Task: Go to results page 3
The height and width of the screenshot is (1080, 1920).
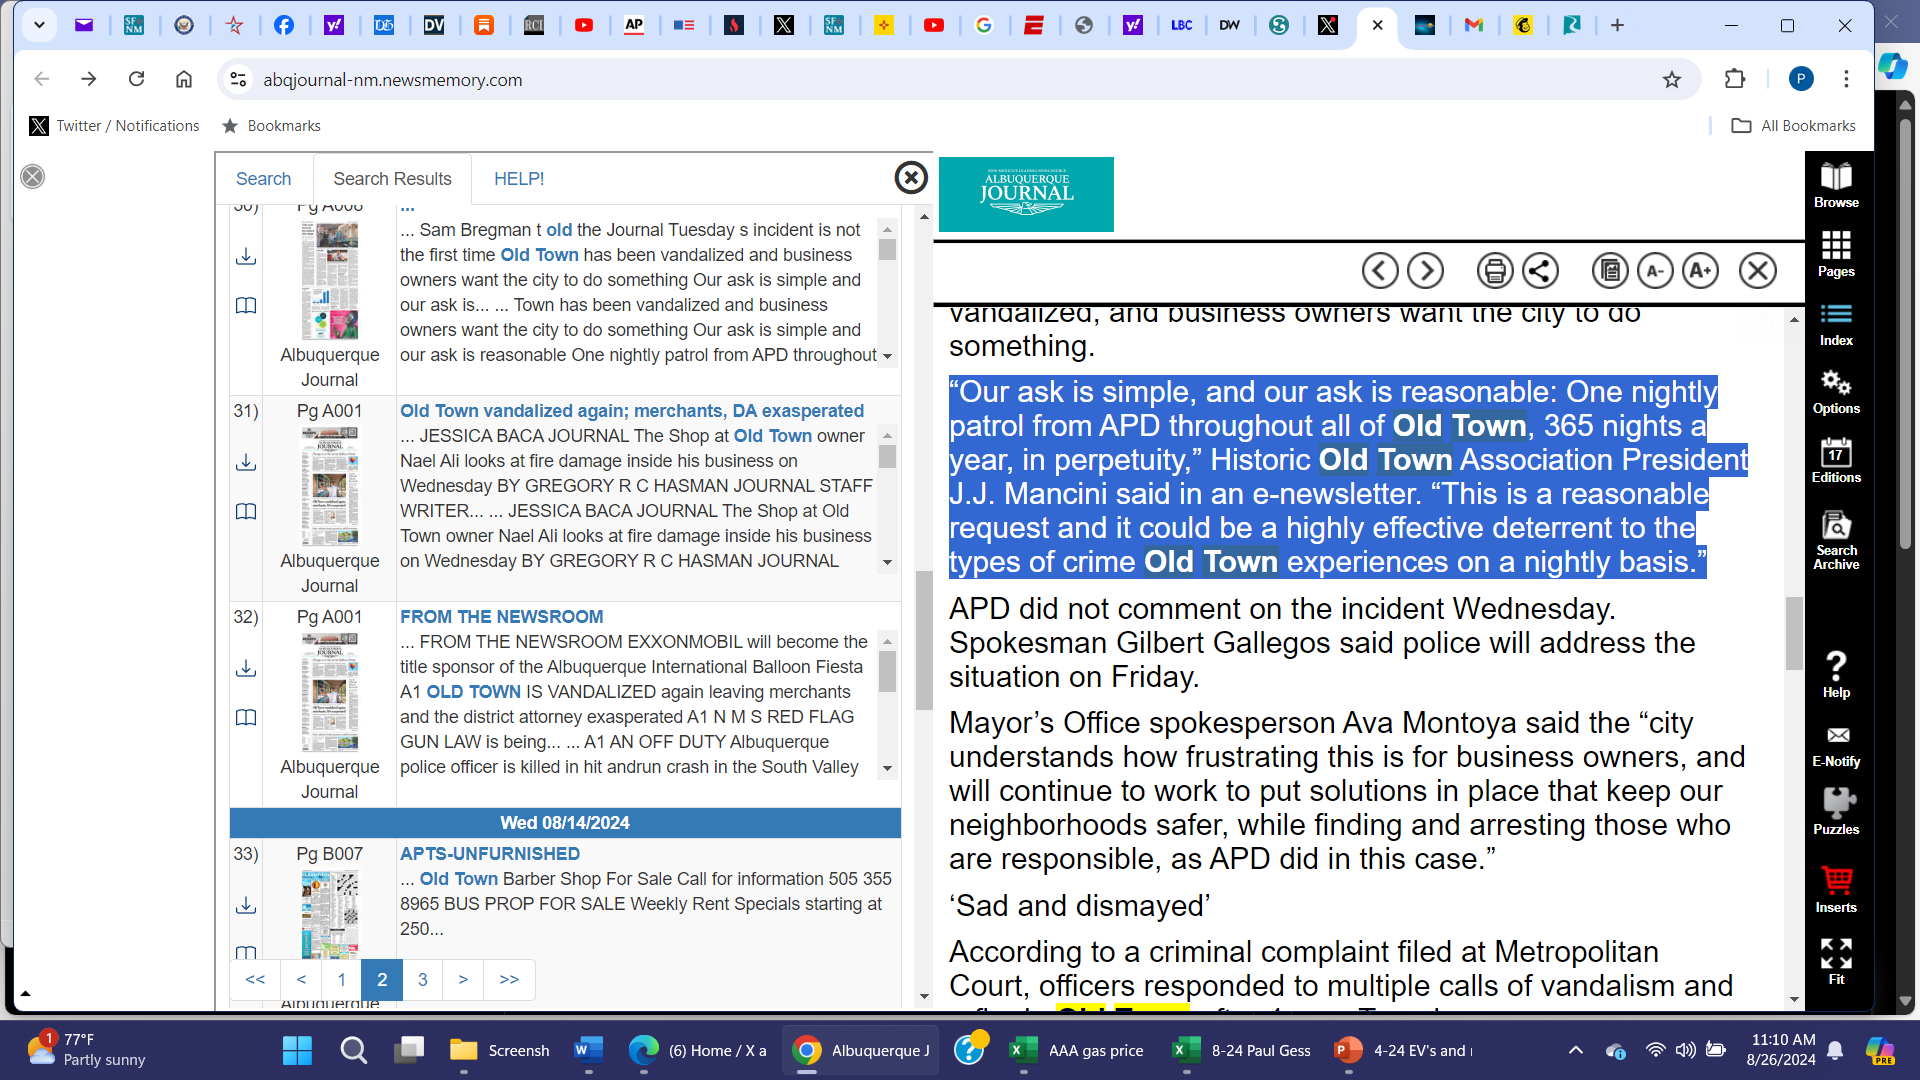Action: [x=422, y=980]
